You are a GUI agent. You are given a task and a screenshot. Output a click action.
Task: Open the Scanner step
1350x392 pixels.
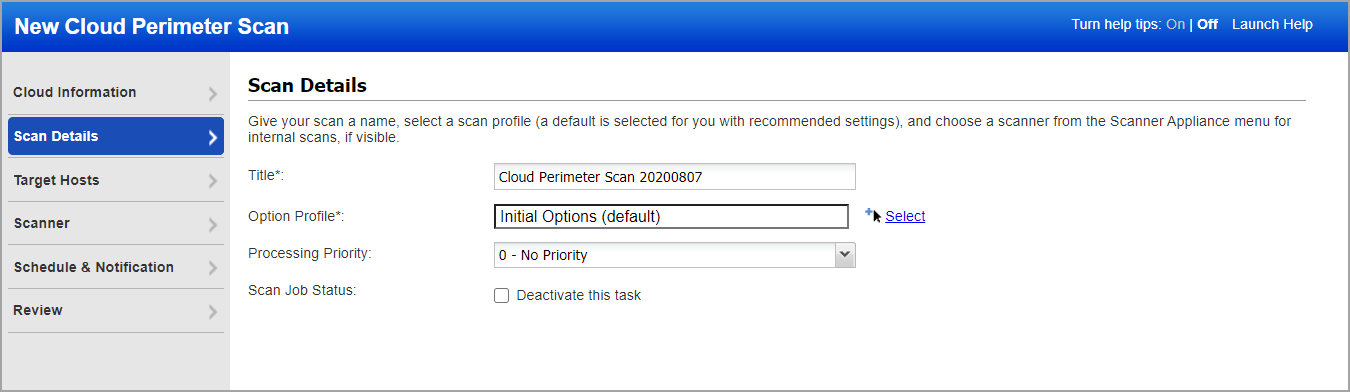tap(115, 224)
